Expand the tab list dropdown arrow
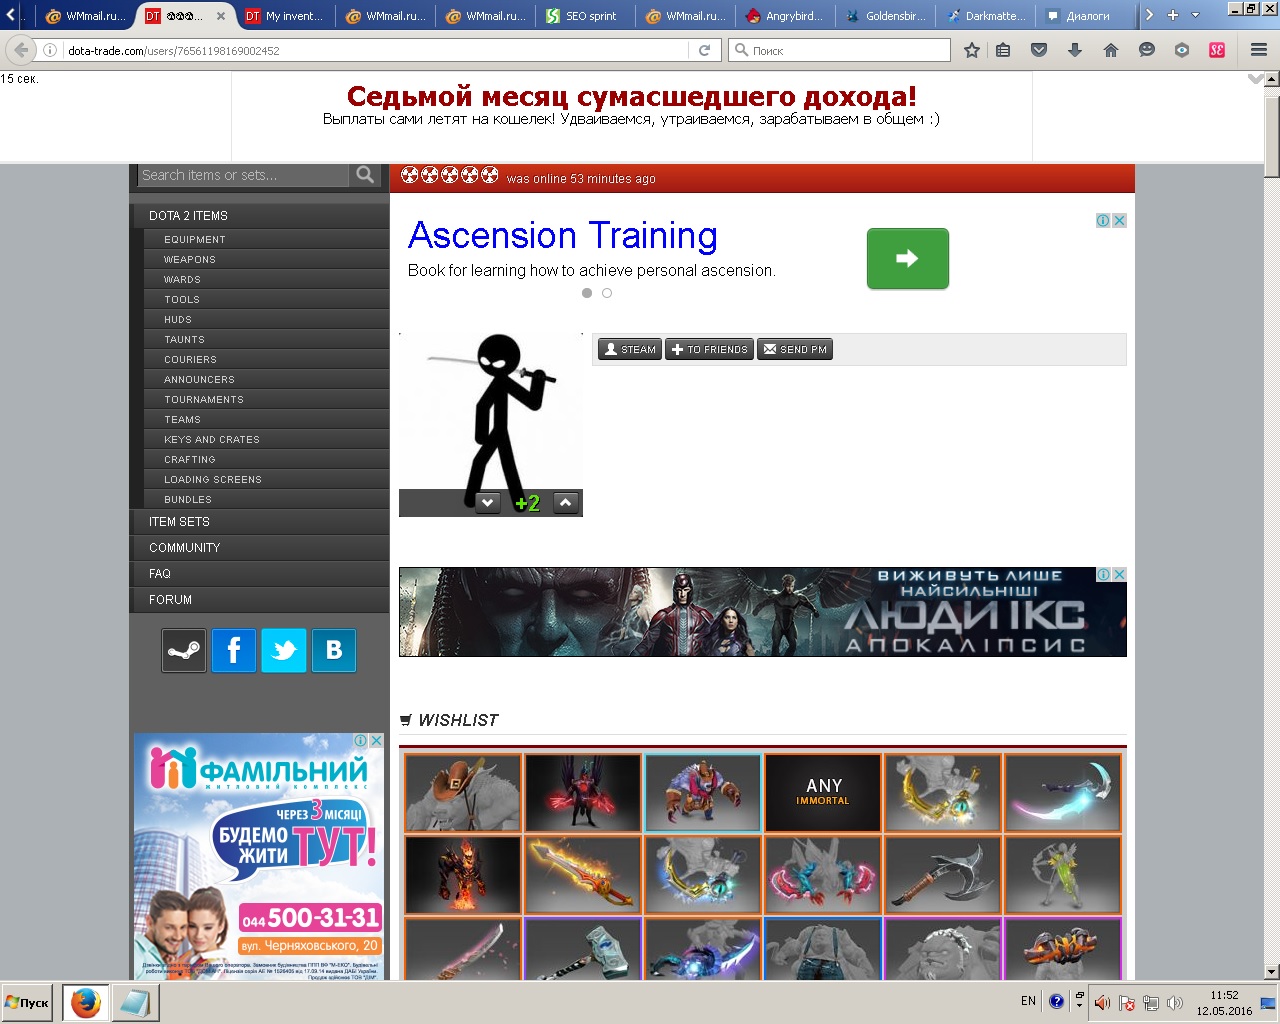Screen dimensions: 1280x1024 tap(1195, 15)
